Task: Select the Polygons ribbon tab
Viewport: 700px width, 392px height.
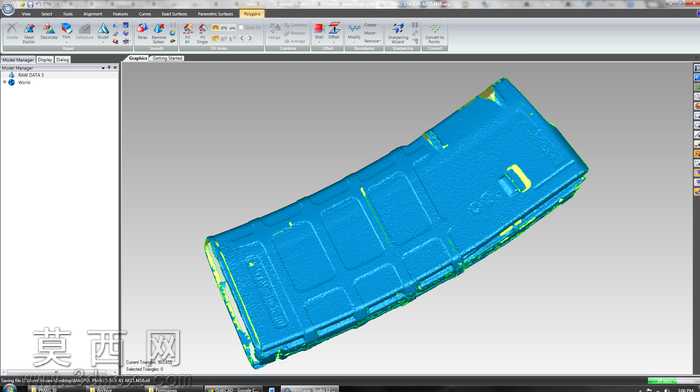Action: [x=252, y=14]
